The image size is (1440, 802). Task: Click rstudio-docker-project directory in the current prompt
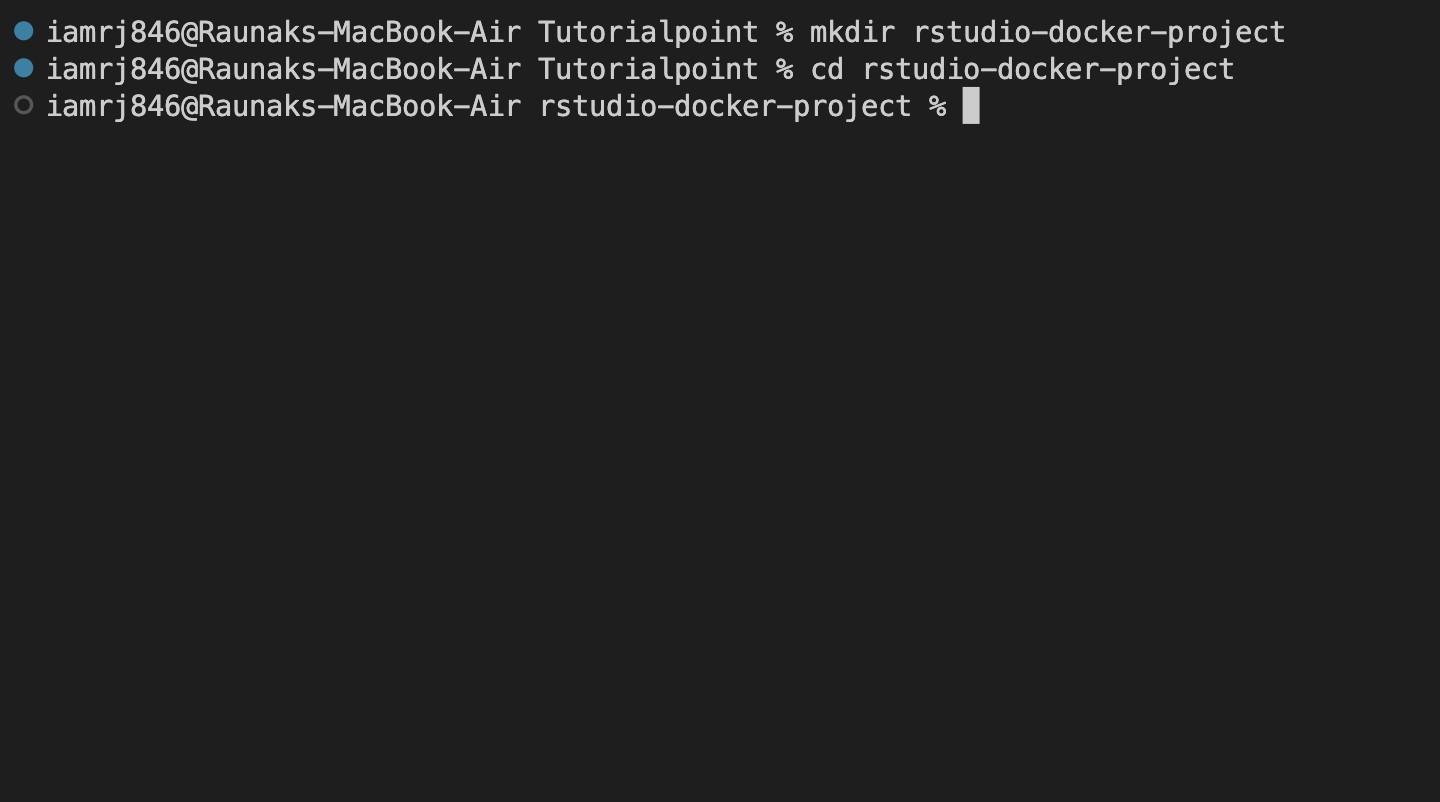click(725, 106)
